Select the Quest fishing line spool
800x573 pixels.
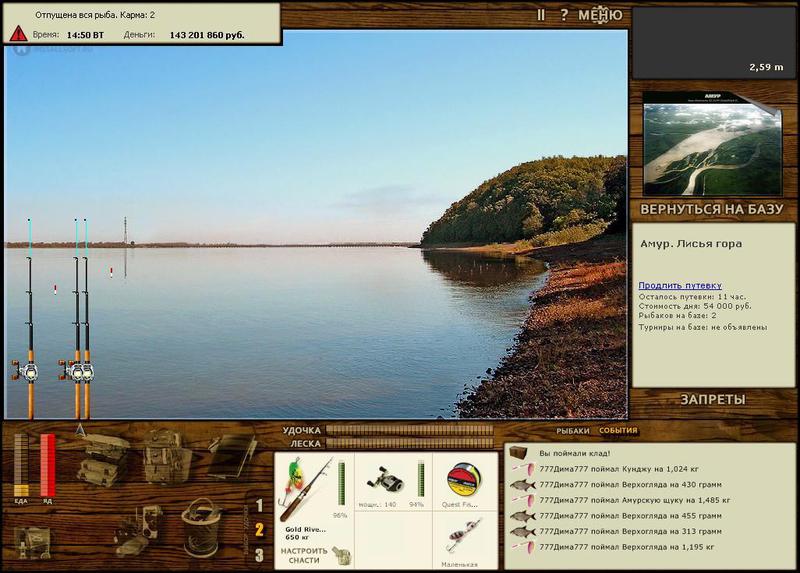coord(464,478)
